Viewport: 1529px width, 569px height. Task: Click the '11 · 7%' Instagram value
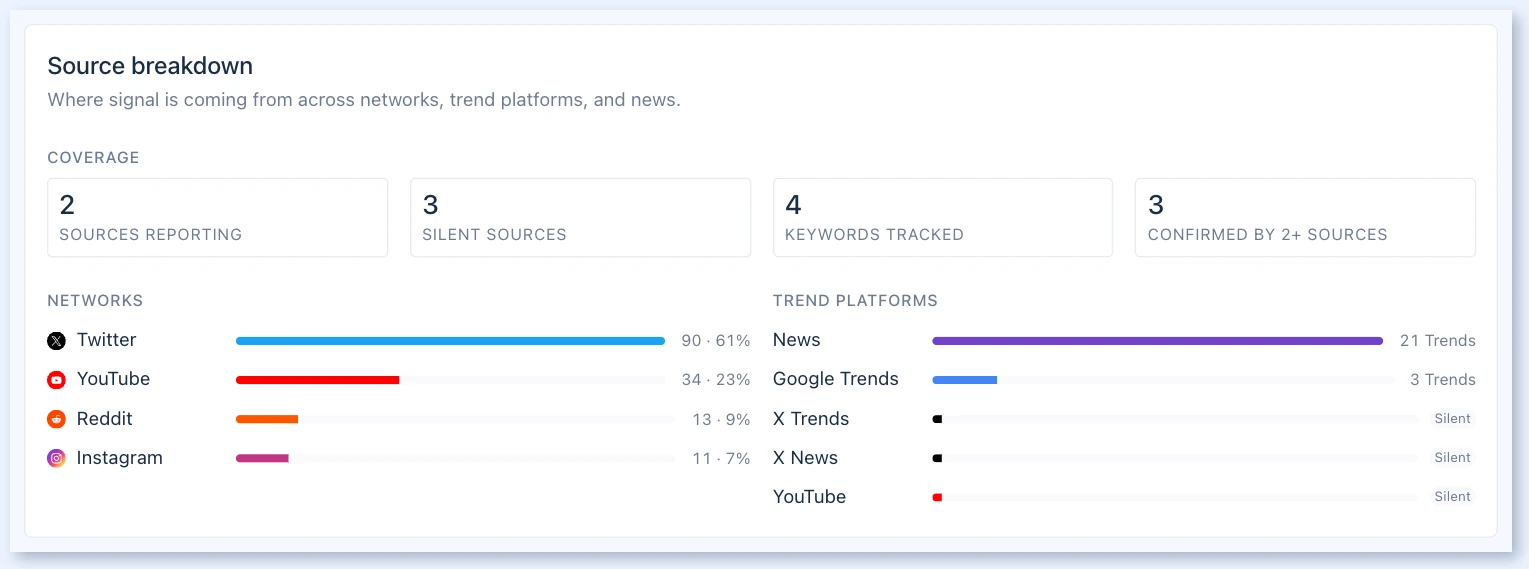[721, 458]
